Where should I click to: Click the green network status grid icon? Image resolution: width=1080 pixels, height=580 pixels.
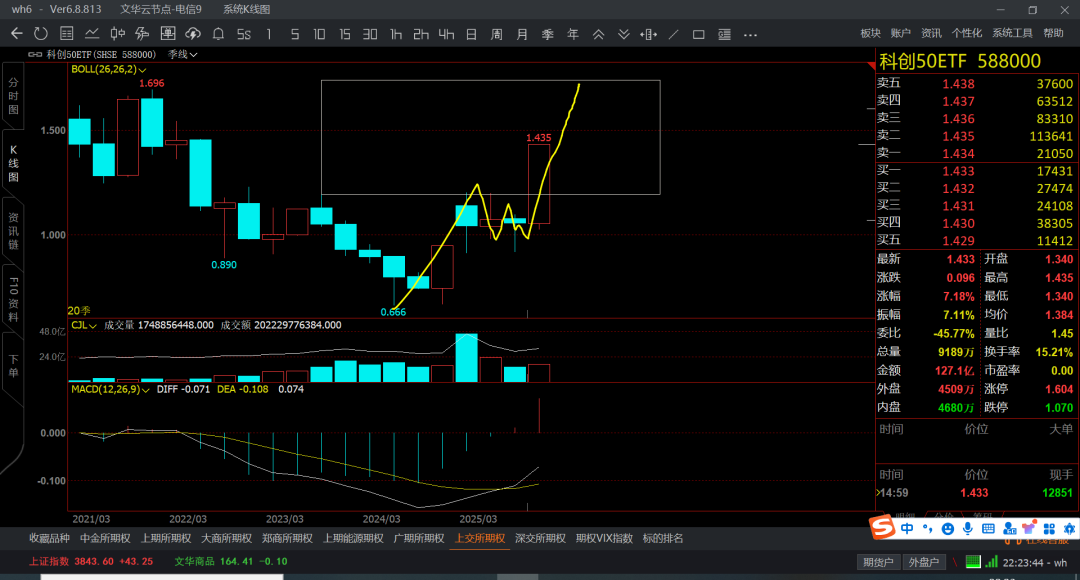[x=973, y=561]
